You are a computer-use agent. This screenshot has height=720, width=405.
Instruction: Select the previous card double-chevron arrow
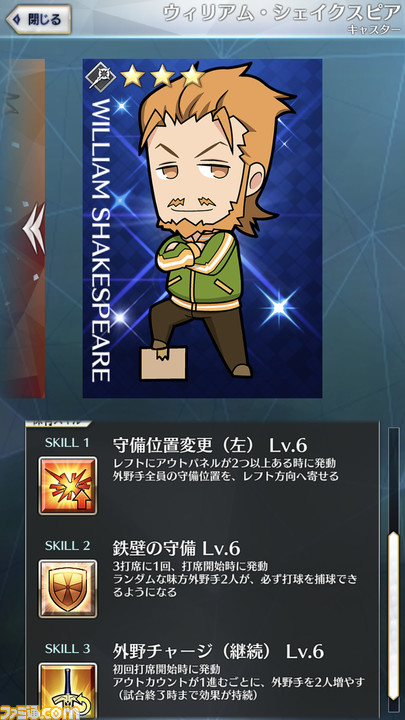coord(34,228)
